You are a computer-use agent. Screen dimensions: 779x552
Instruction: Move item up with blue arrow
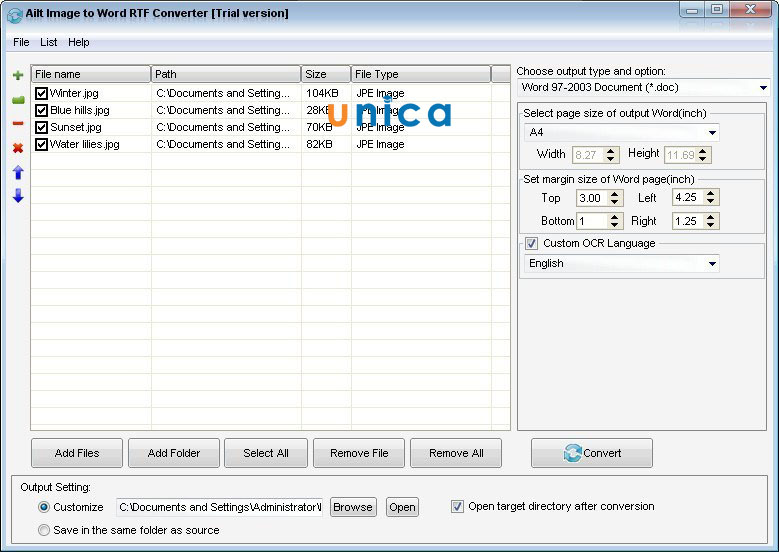(x=18, y=172)
